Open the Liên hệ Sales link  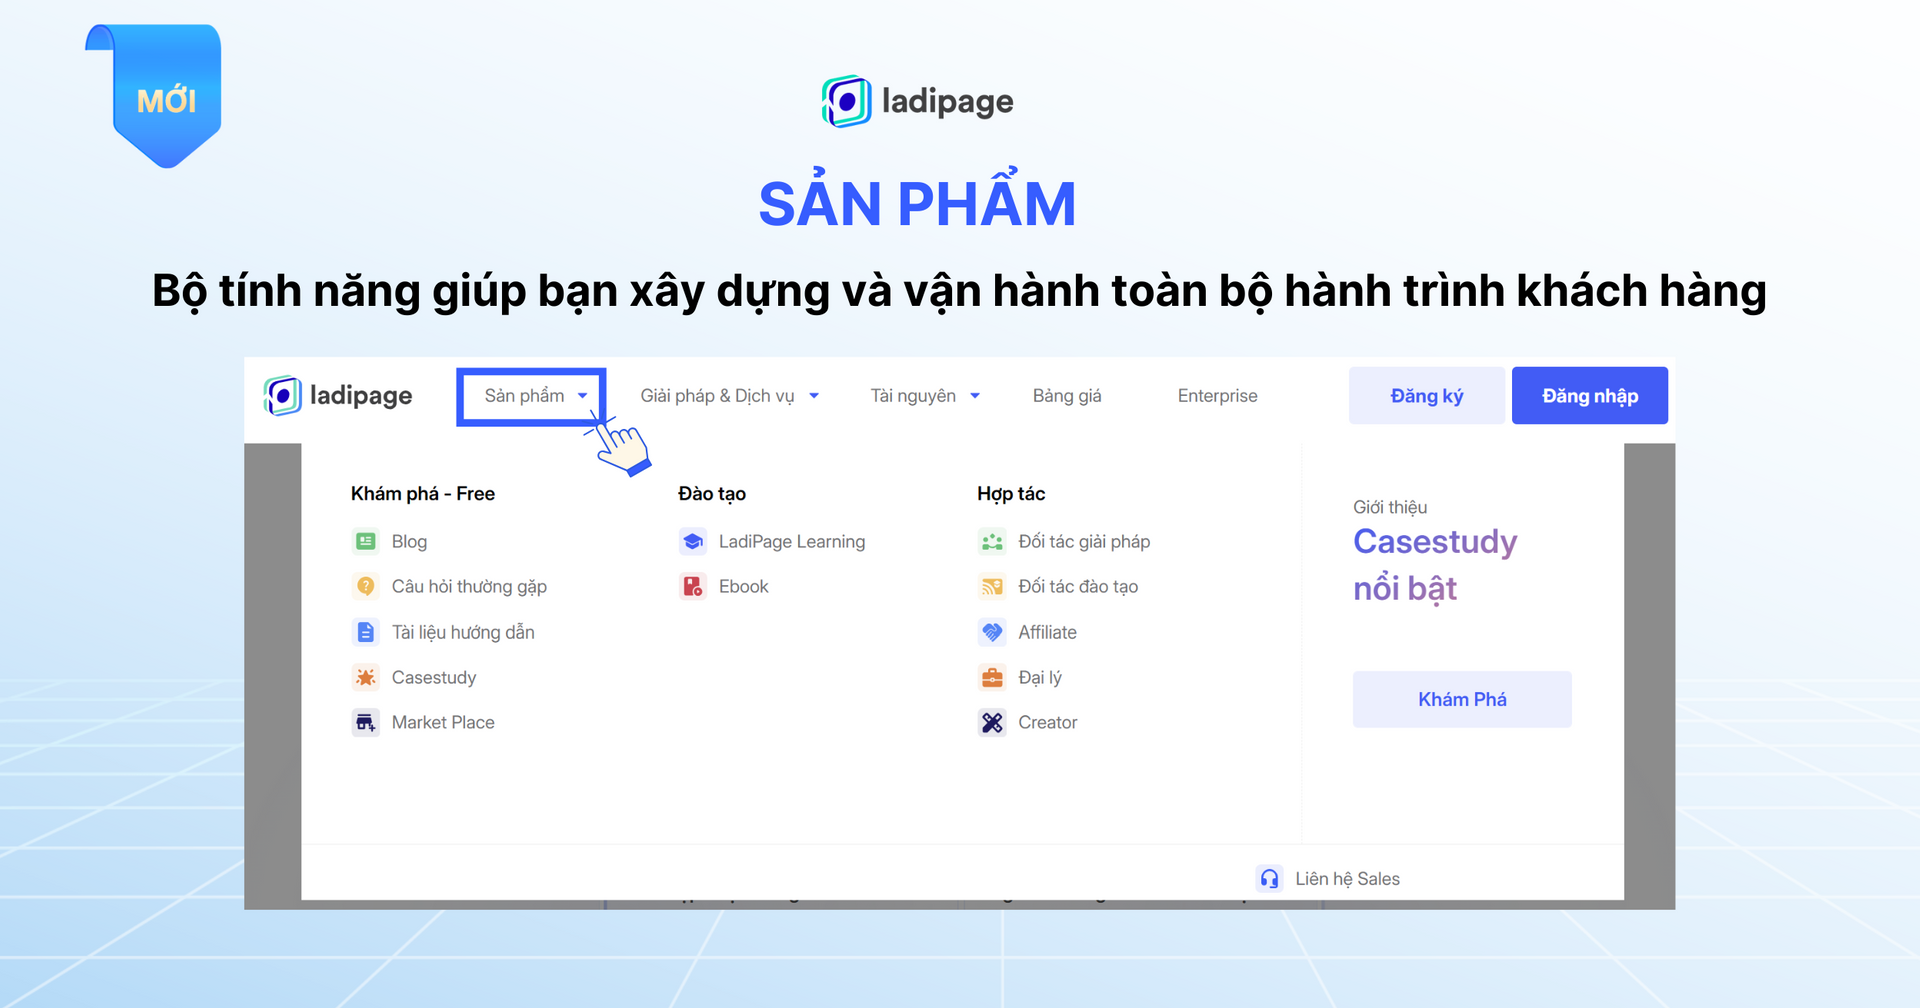point(1347,879)
